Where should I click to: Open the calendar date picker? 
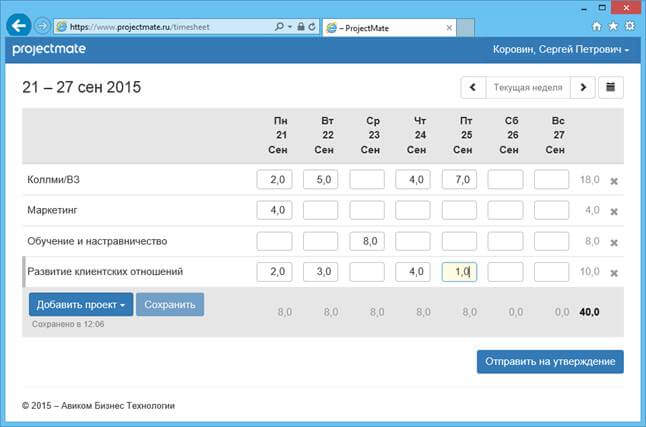tap(611, 87)
